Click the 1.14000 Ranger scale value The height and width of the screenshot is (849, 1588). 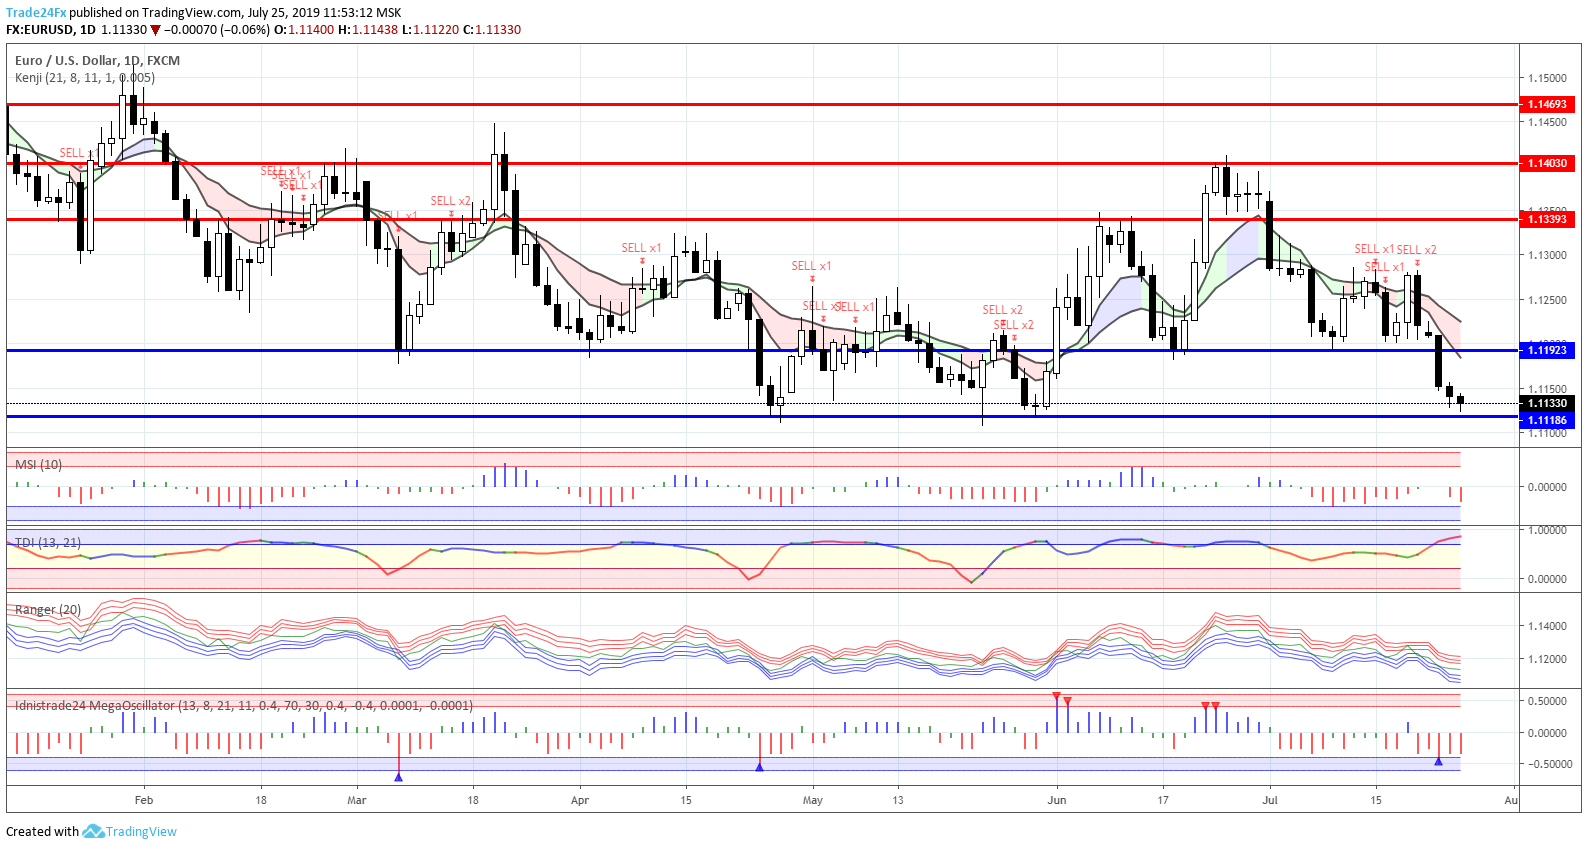tap(1547, 626)
